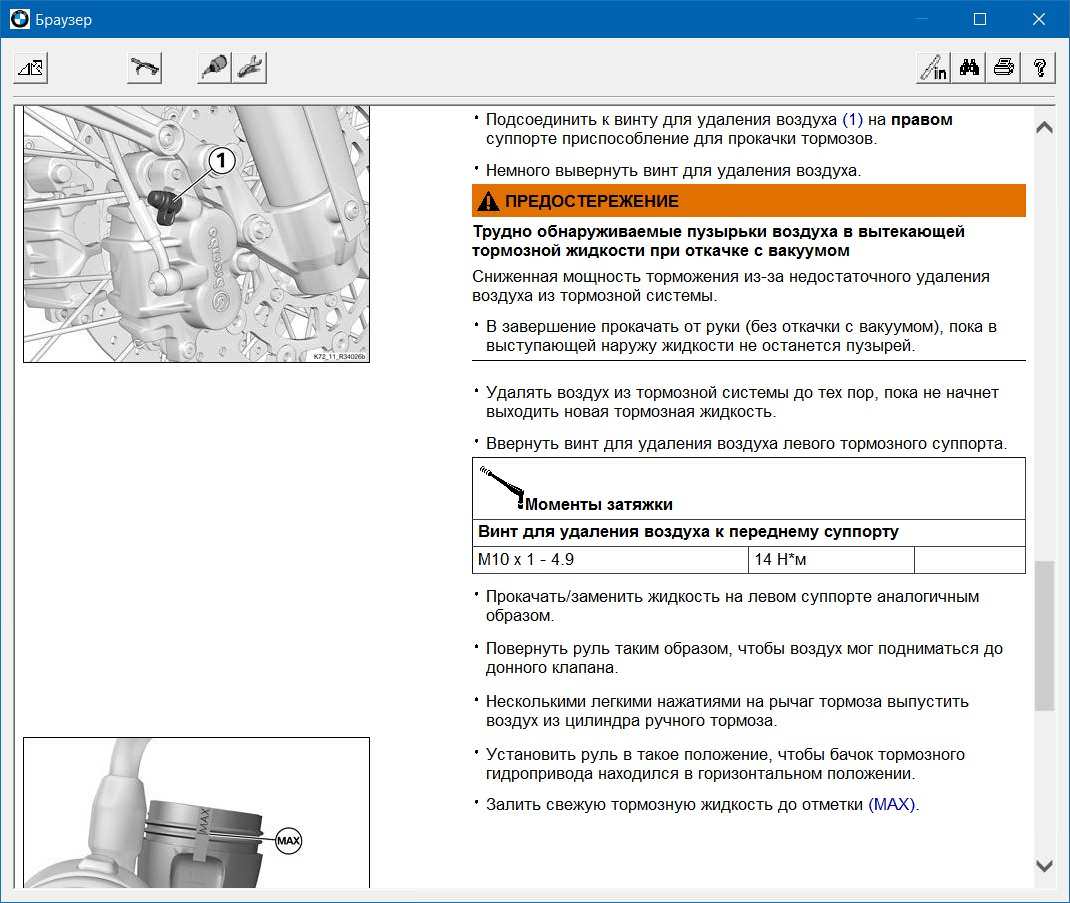Select the '14 Н*м' torque value cell
The image size is (1070, 903).
(x=831, y=560)
